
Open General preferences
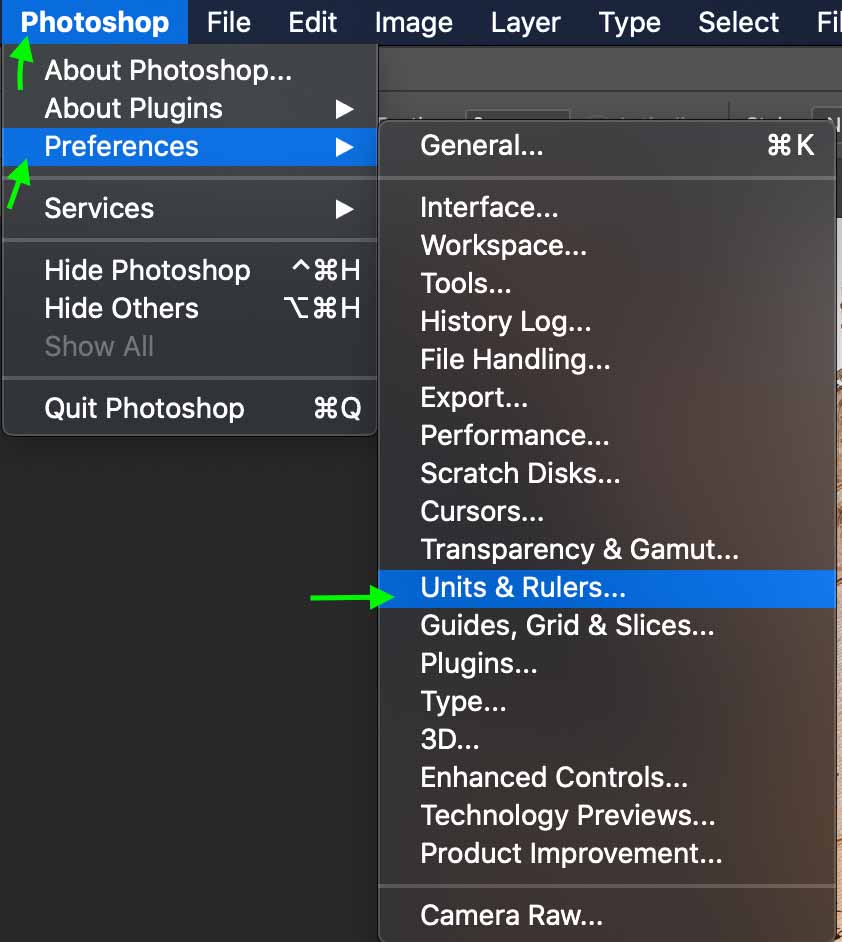coord(607,145)
